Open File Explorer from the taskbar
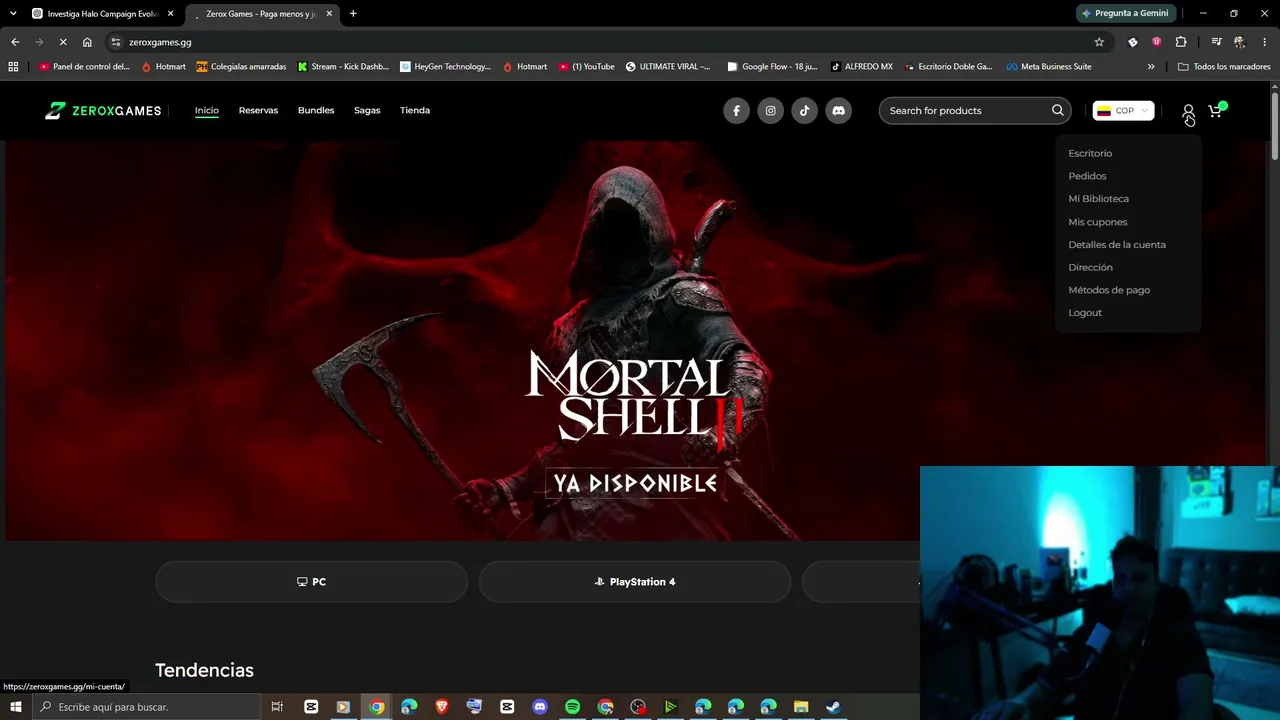This screenshot has height=720, width=1280. [801, 707]
